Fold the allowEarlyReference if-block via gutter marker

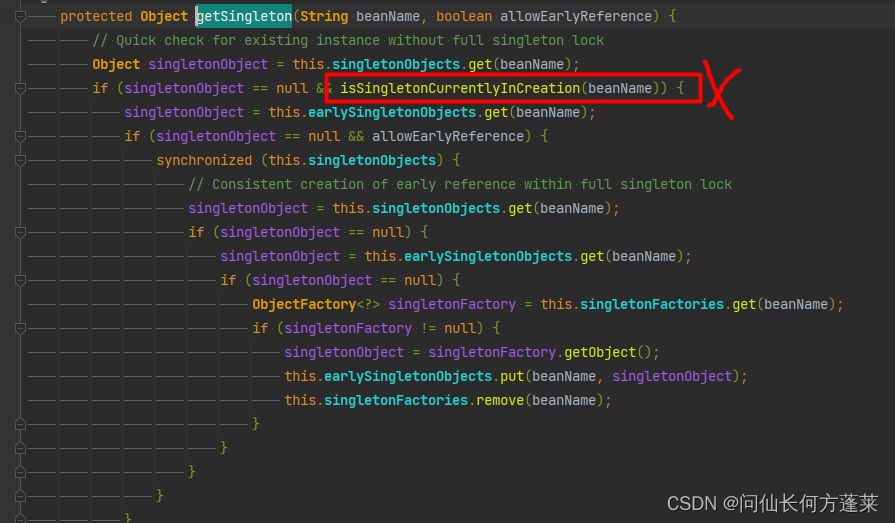(x=20, y=136)
